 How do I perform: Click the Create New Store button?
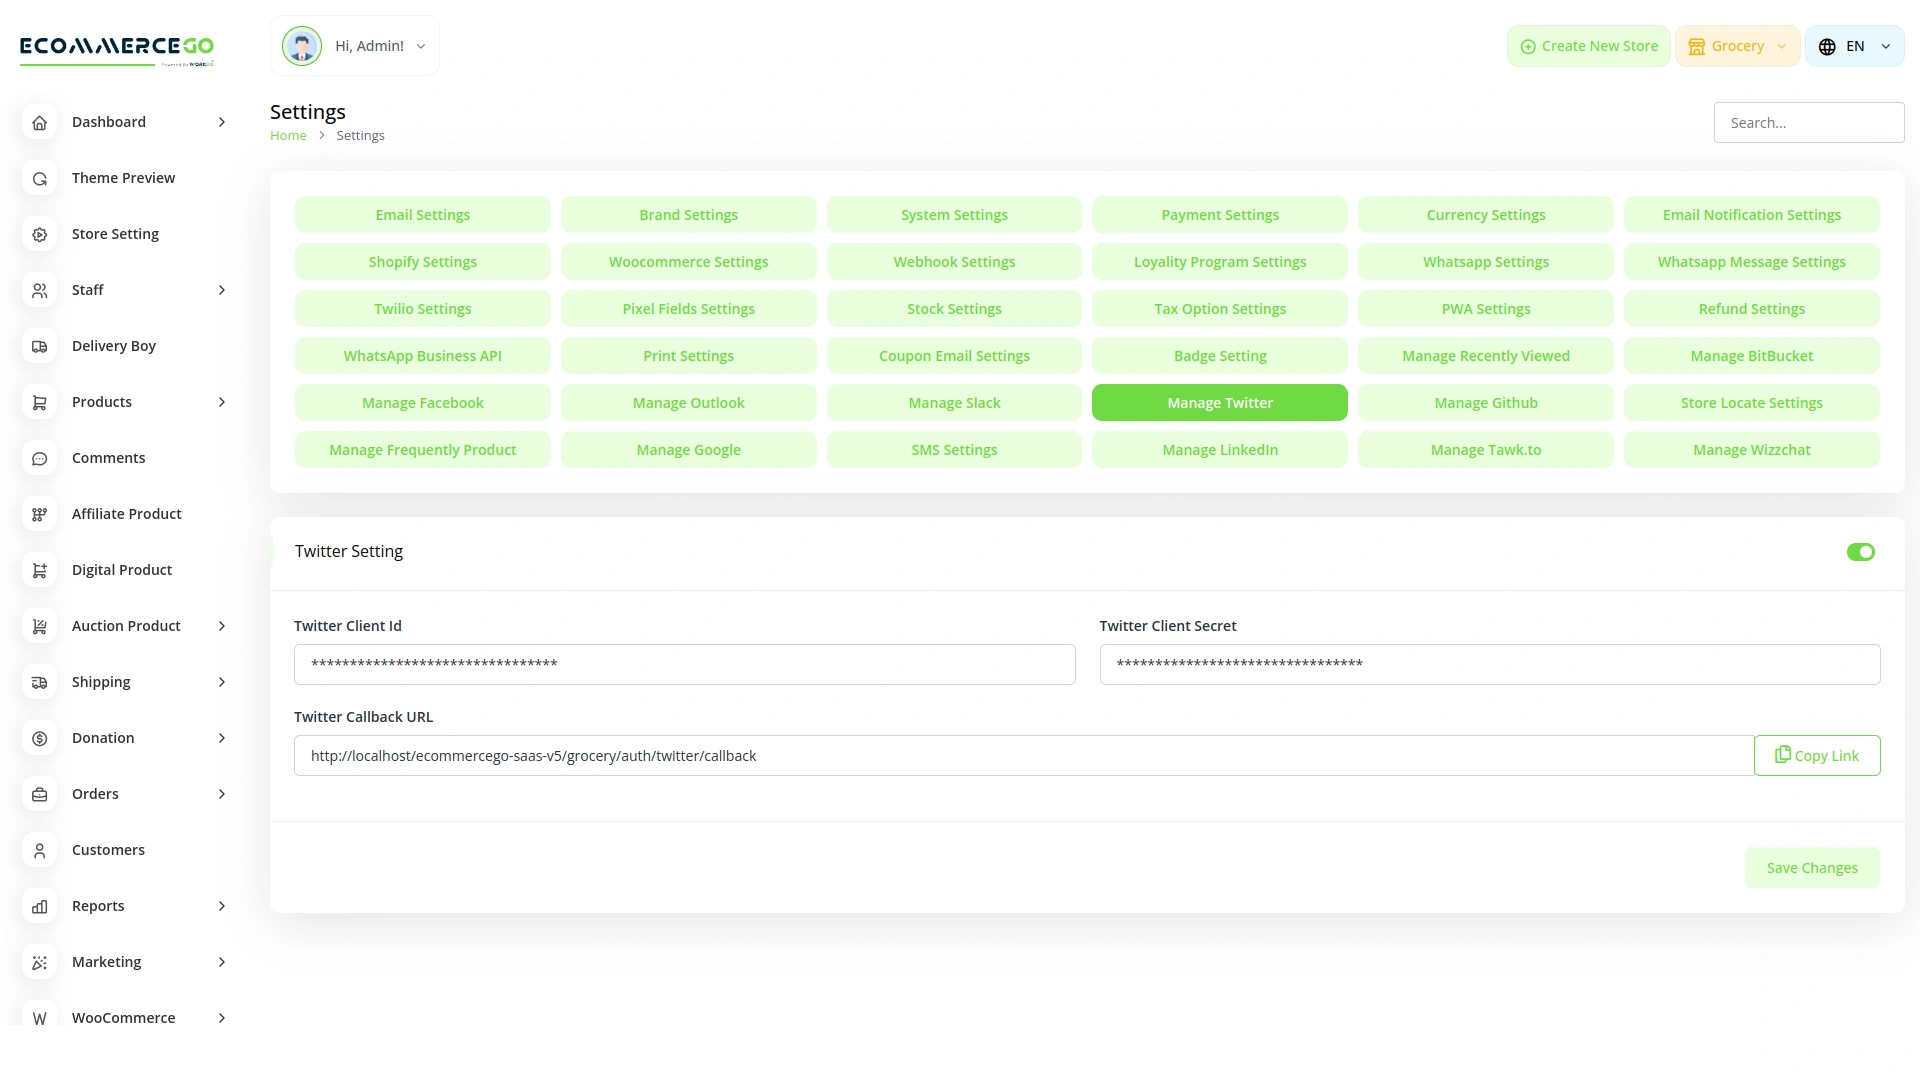(1588, 45)
